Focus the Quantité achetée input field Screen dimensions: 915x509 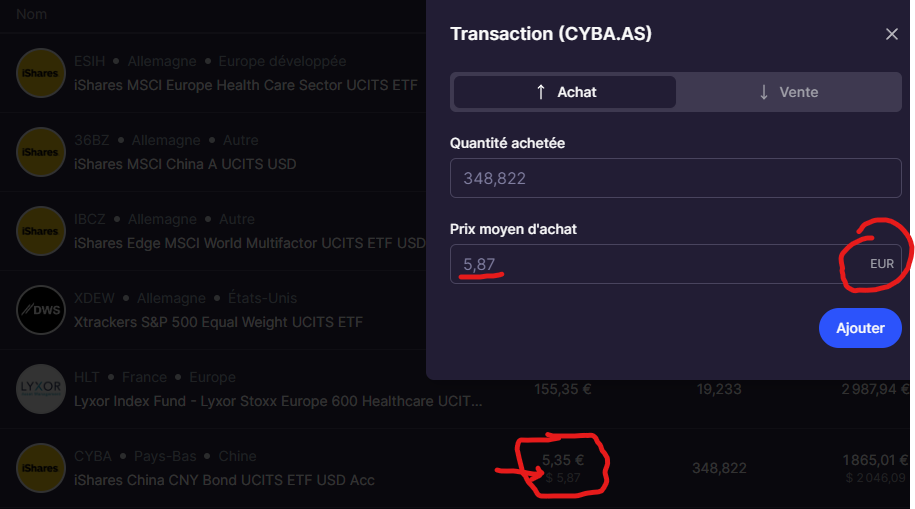675,179
